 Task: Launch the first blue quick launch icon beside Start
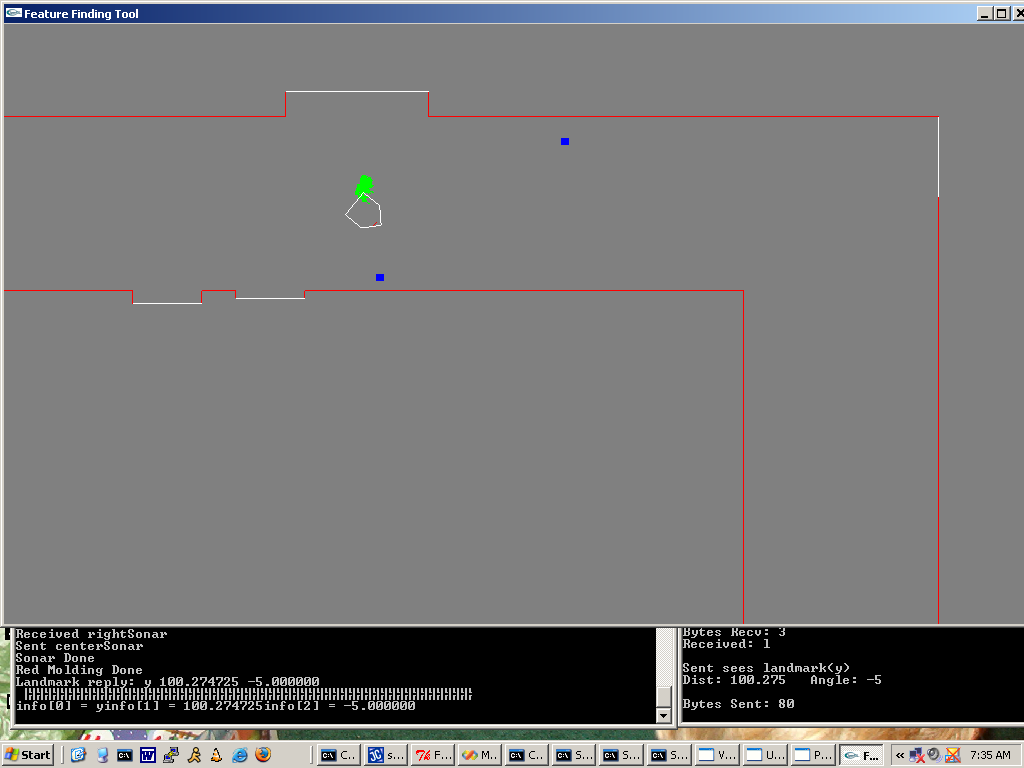[78, 756]
